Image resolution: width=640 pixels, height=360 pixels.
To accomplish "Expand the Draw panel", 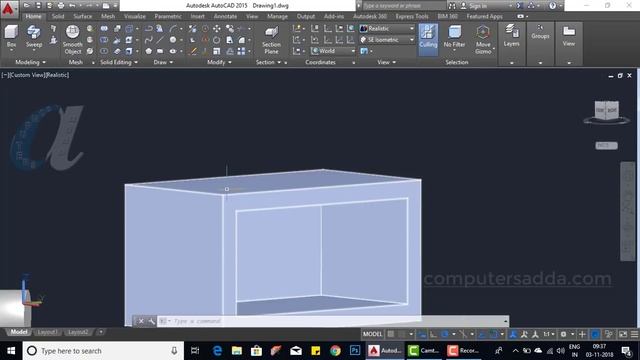I will pyautogui.click(x=163, y=62).
